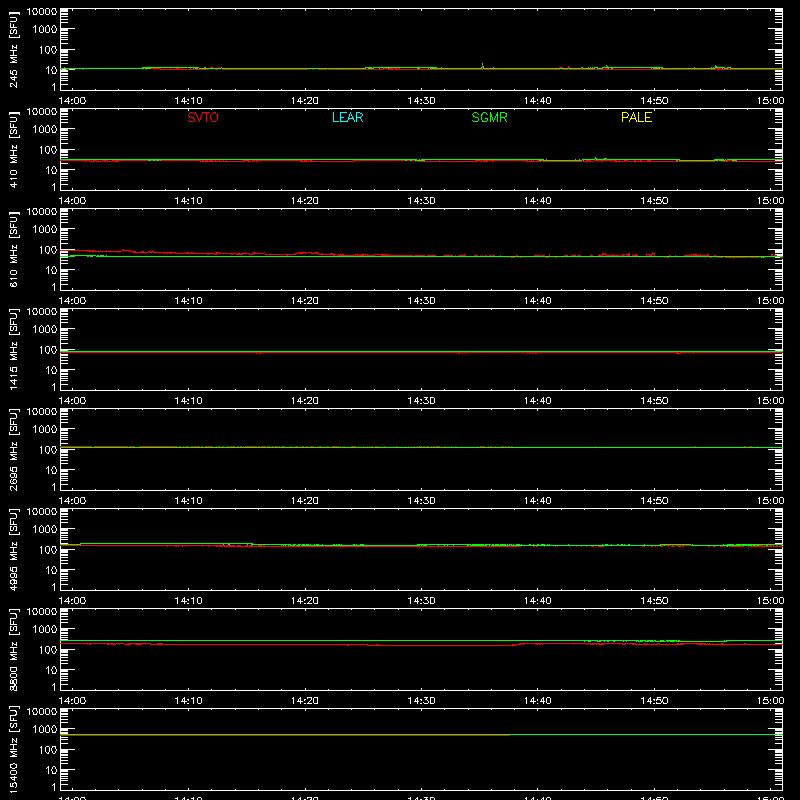Click the 15400 MHz [SFU] axis title
The width and height of the screenshot is (800, 800).
pos(13,749)
